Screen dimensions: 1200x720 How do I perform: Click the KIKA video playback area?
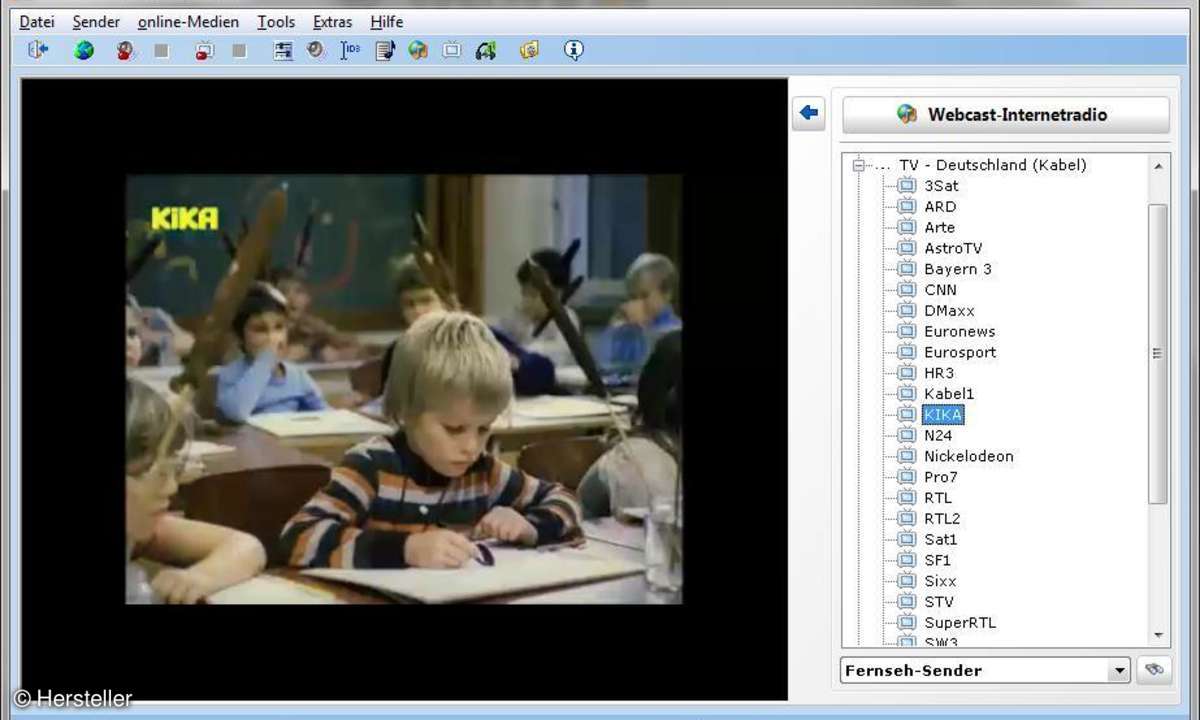[404, 389]
